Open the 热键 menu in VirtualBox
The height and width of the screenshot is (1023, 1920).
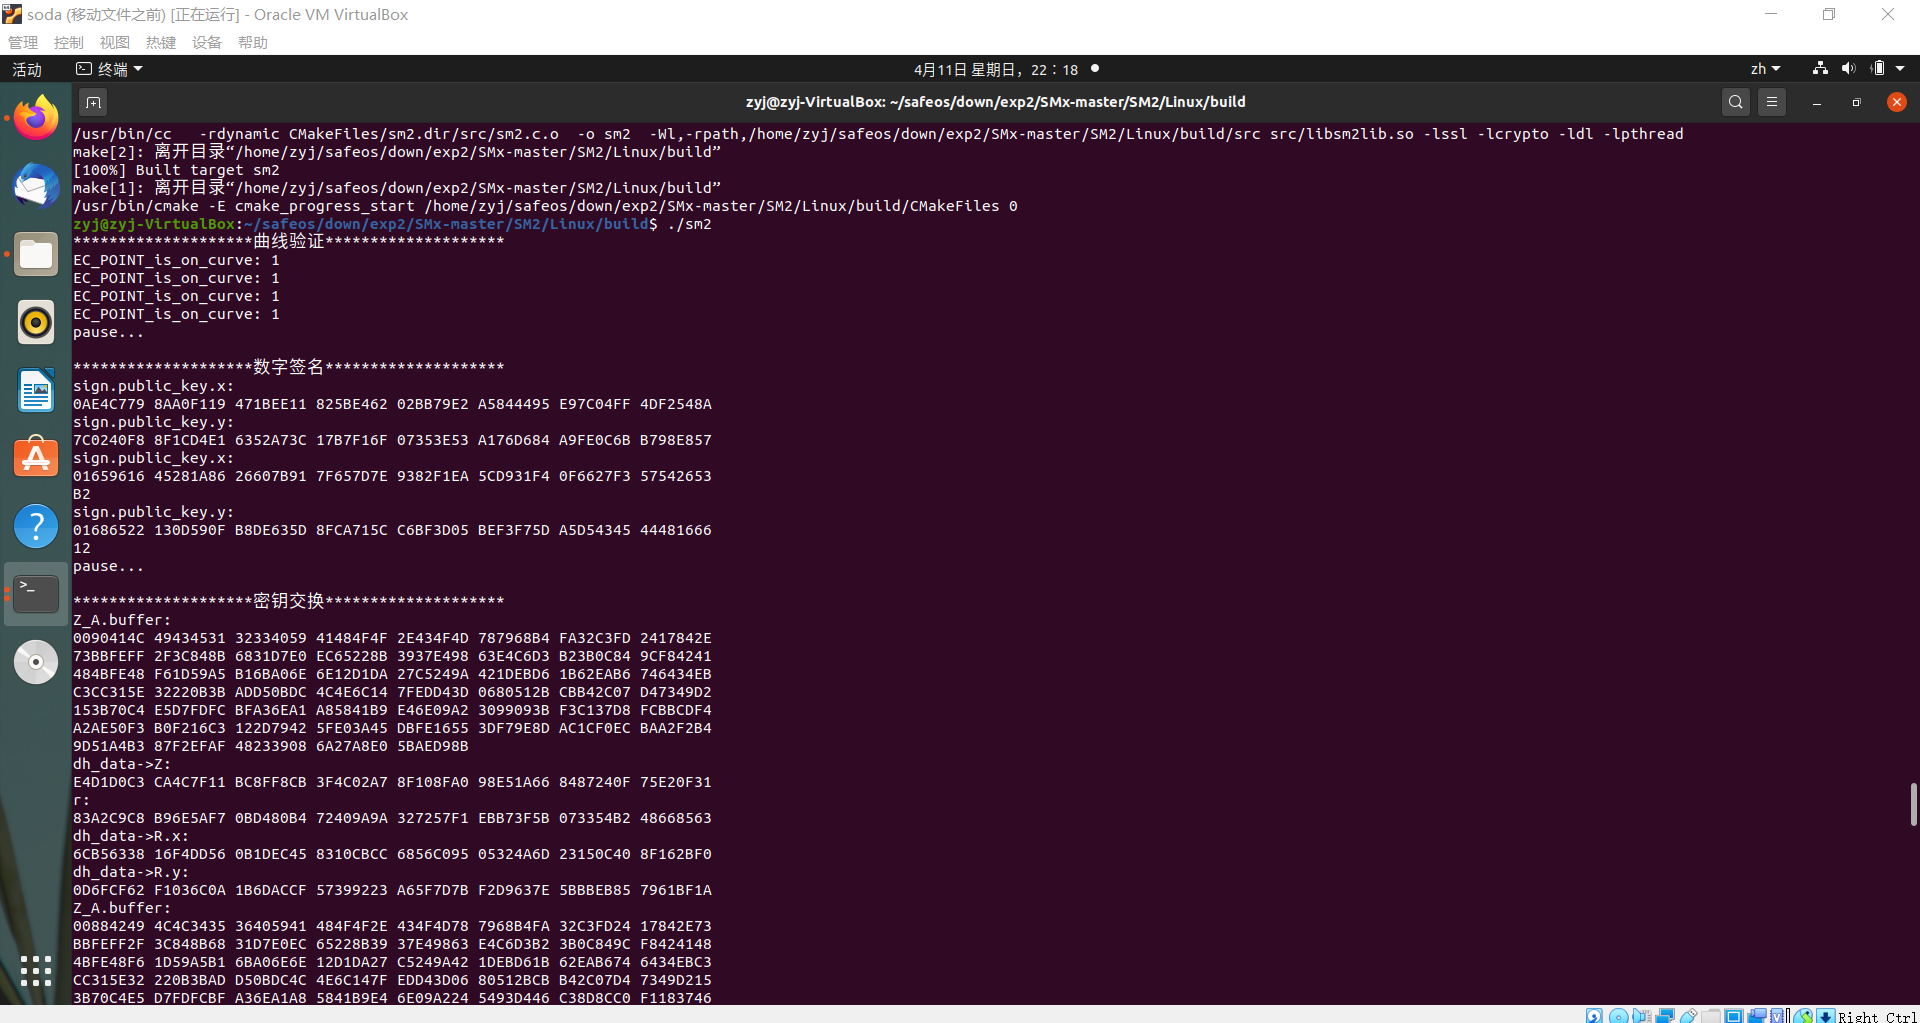click(x=161, y=42)
